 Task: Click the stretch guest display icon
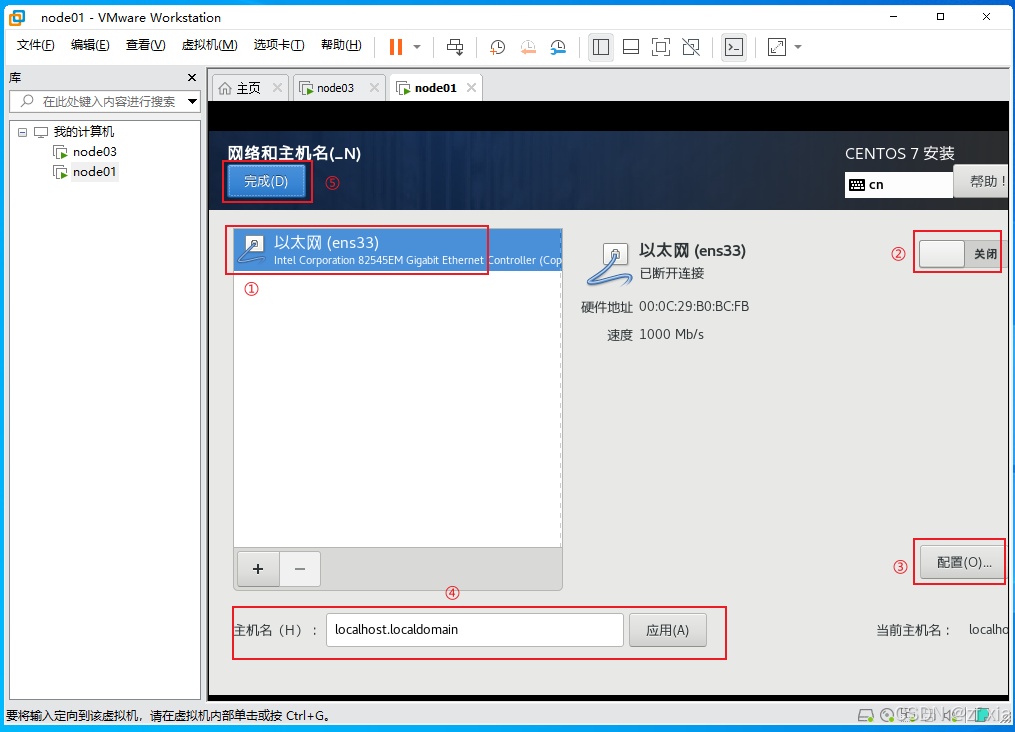click(777, 47)
